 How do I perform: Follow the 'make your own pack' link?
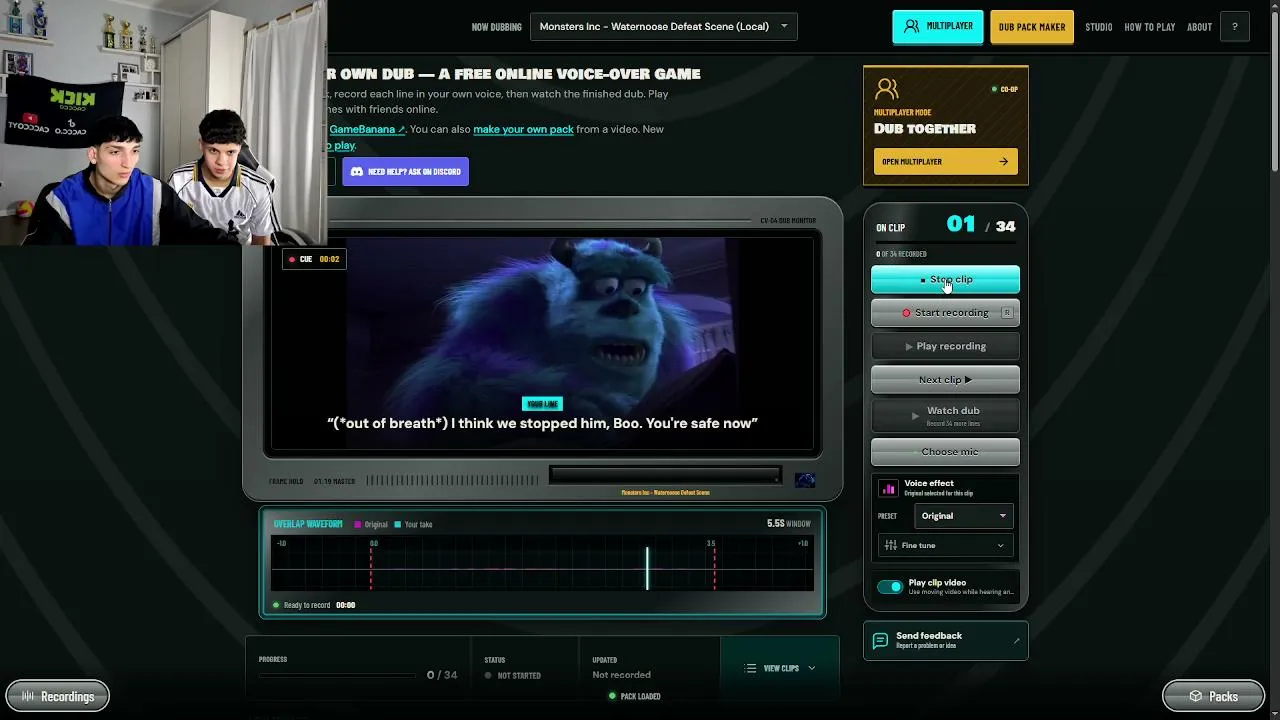tap(523, 129)
